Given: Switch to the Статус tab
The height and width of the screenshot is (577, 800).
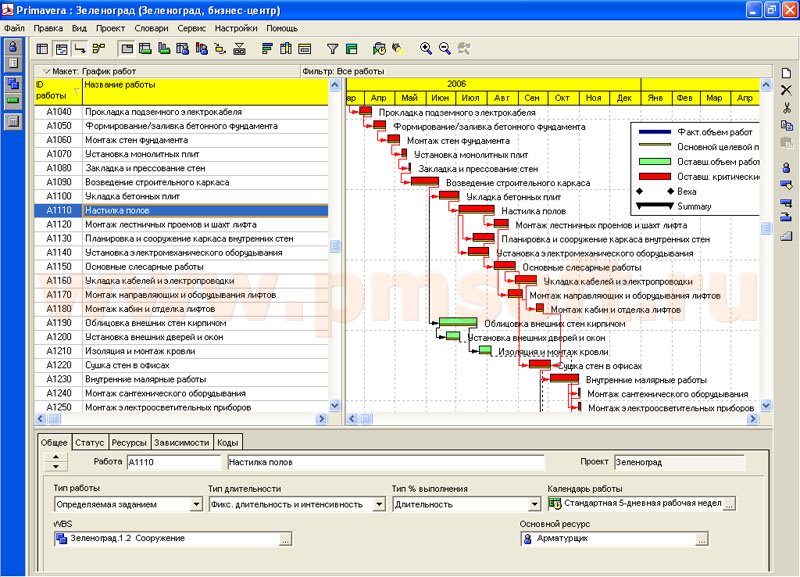Looking at the screenshot, I should pyautogui.click(x=89, y=443).
